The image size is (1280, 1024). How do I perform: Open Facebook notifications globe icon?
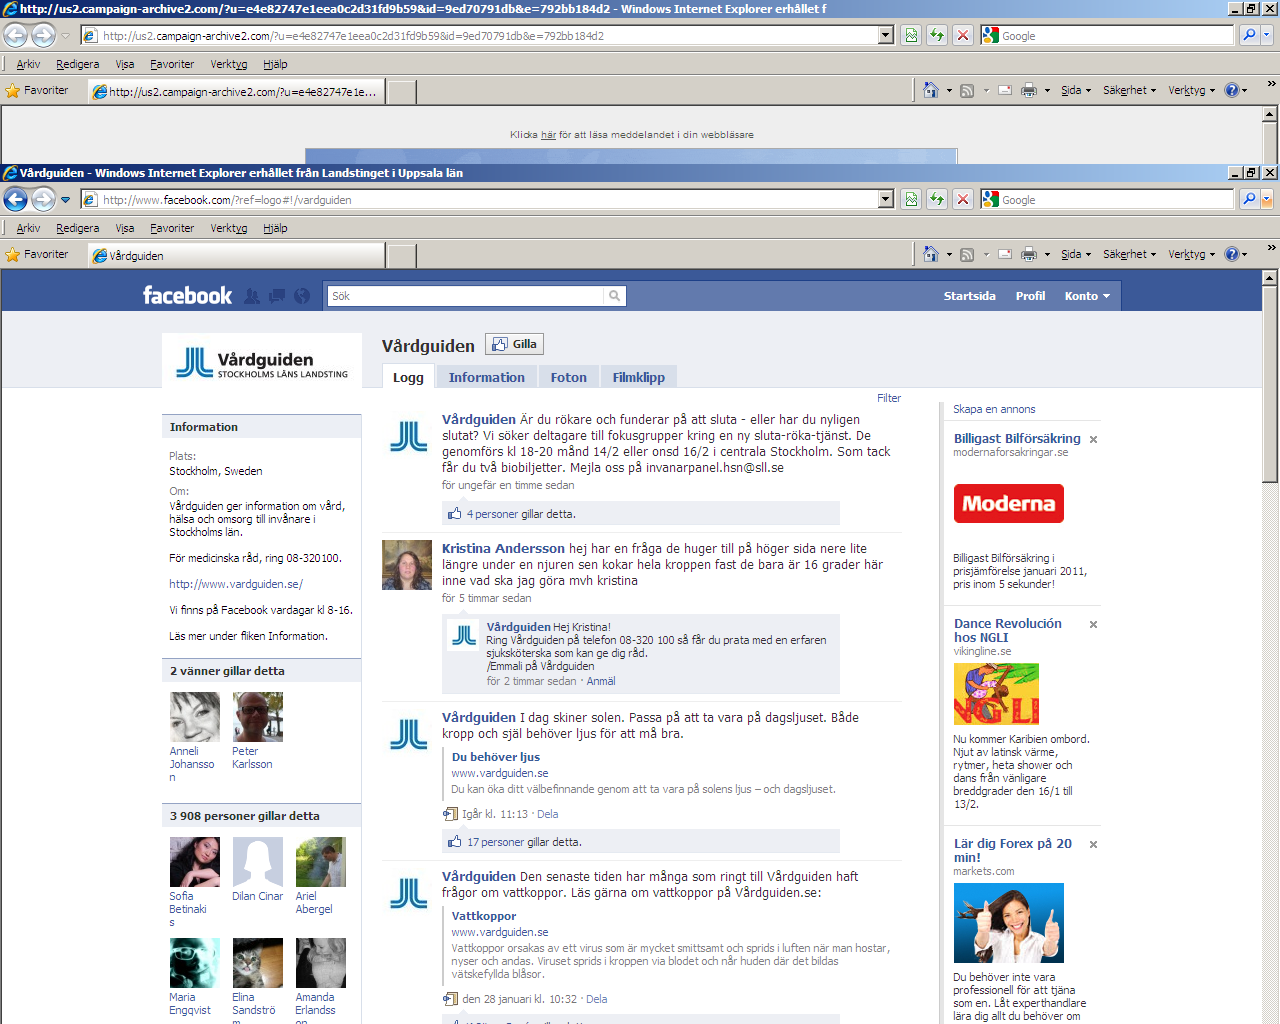point(302,296)
